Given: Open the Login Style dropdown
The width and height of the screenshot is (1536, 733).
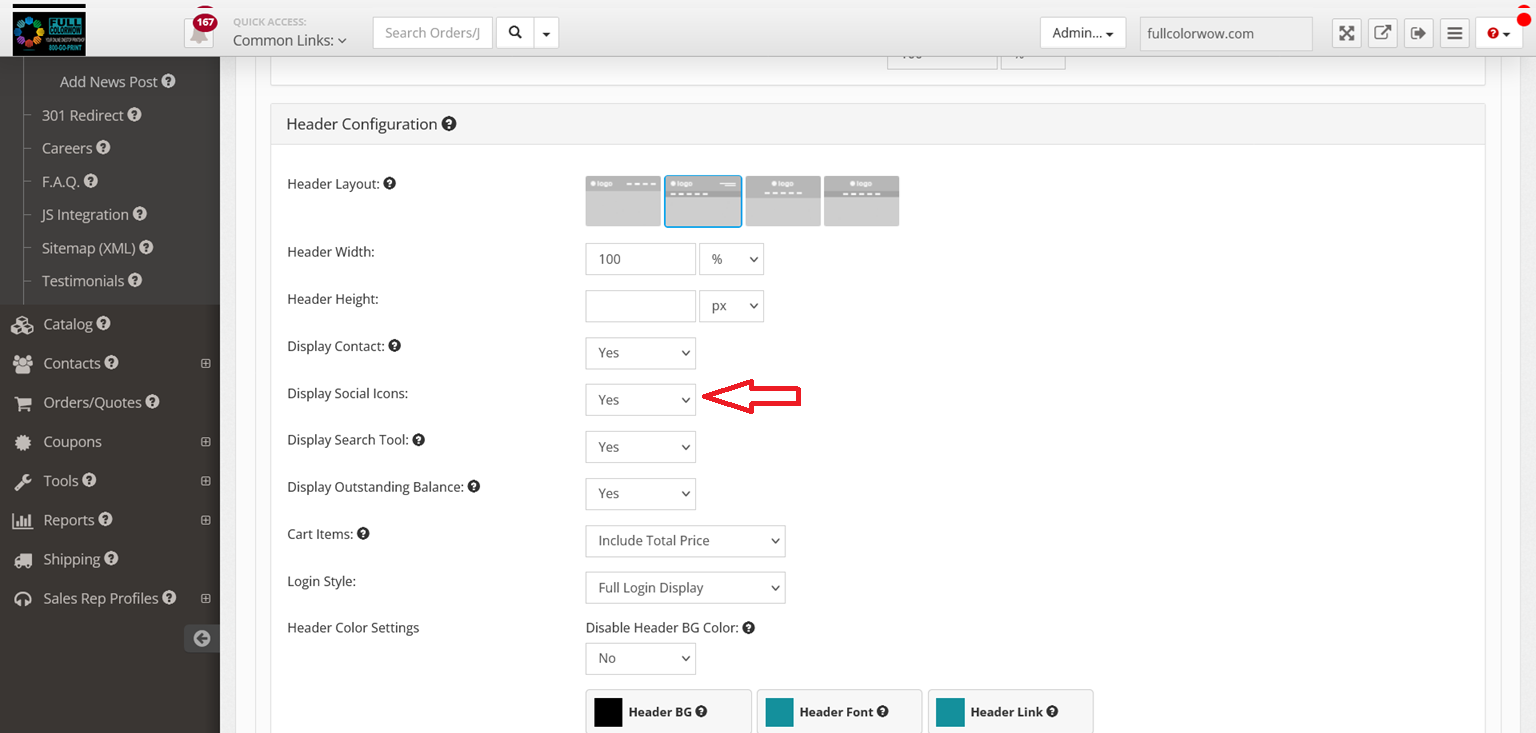Looking at the screenshot, I should point(685,588).
